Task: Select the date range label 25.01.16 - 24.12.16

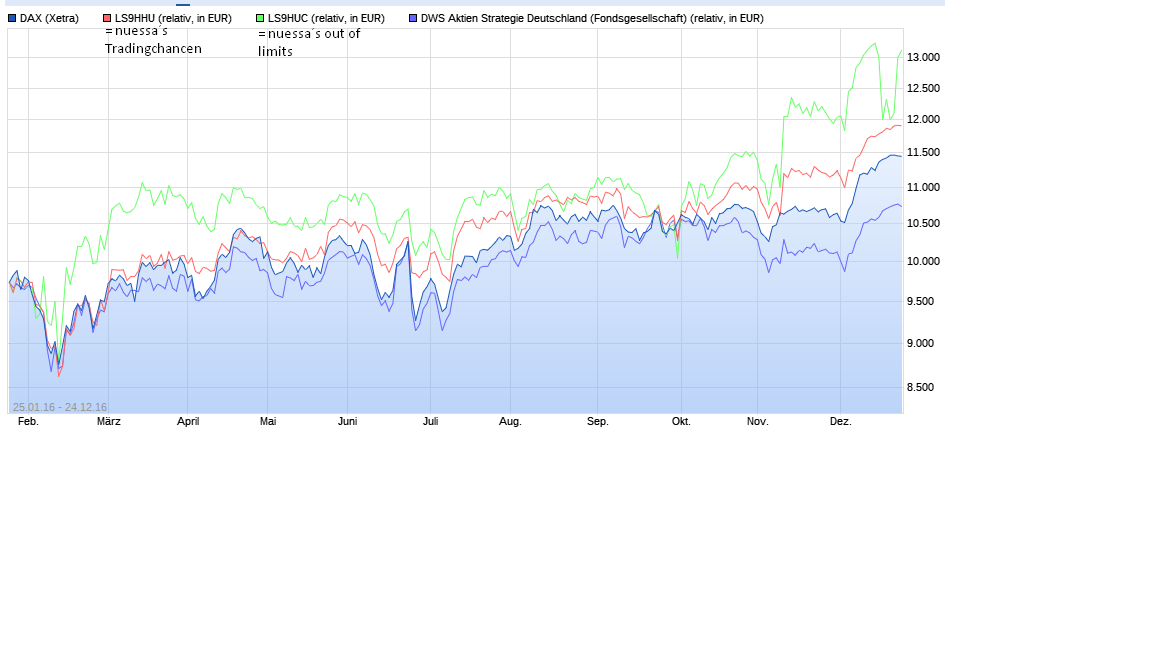Action: click(59, 406)
